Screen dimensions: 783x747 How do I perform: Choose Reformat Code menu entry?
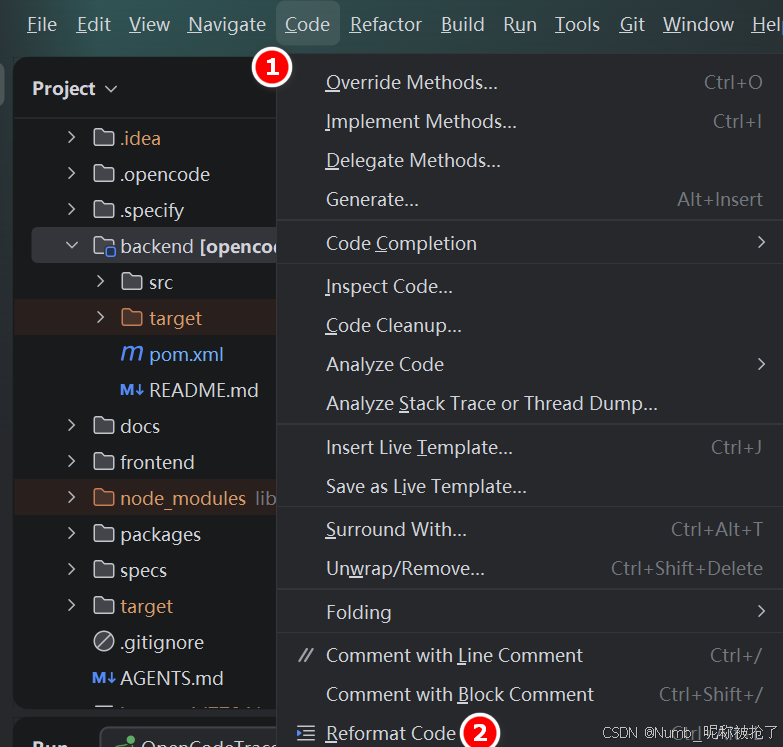pyautogui.click(x=530, y=733)
